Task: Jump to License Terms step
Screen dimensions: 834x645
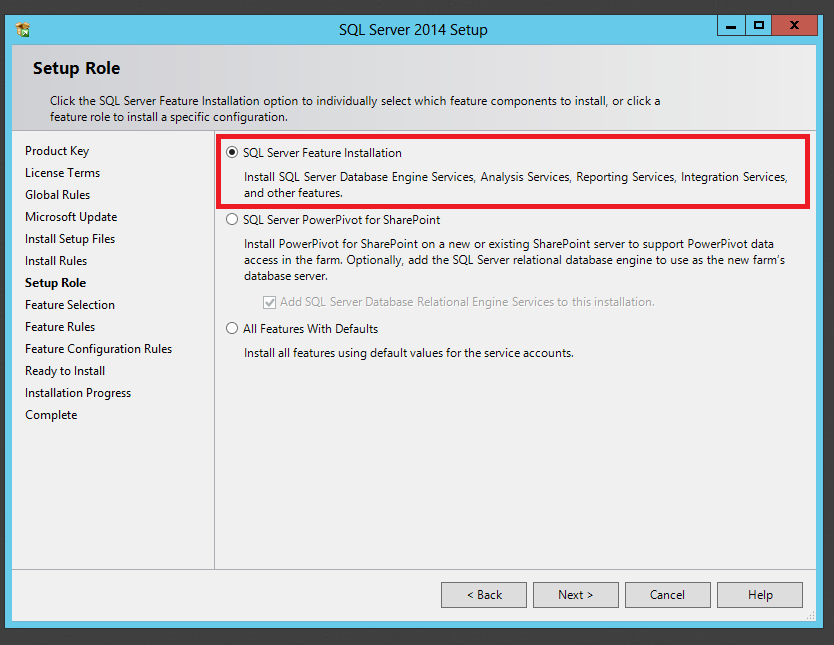Action: 62,173
